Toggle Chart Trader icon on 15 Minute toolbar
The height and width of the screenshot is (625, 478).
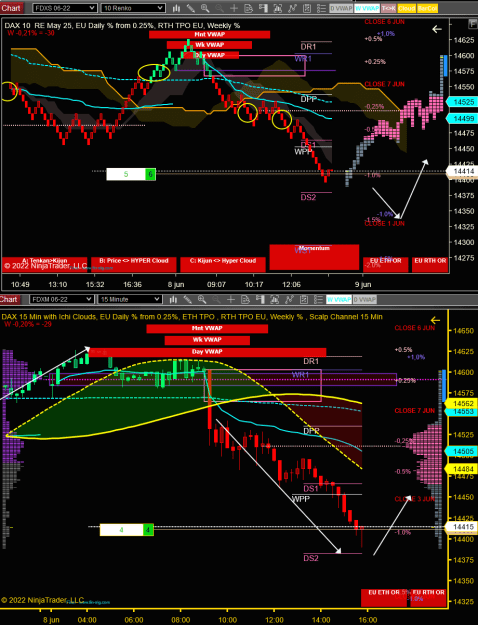pyautogui.click(x=260, y=299)
